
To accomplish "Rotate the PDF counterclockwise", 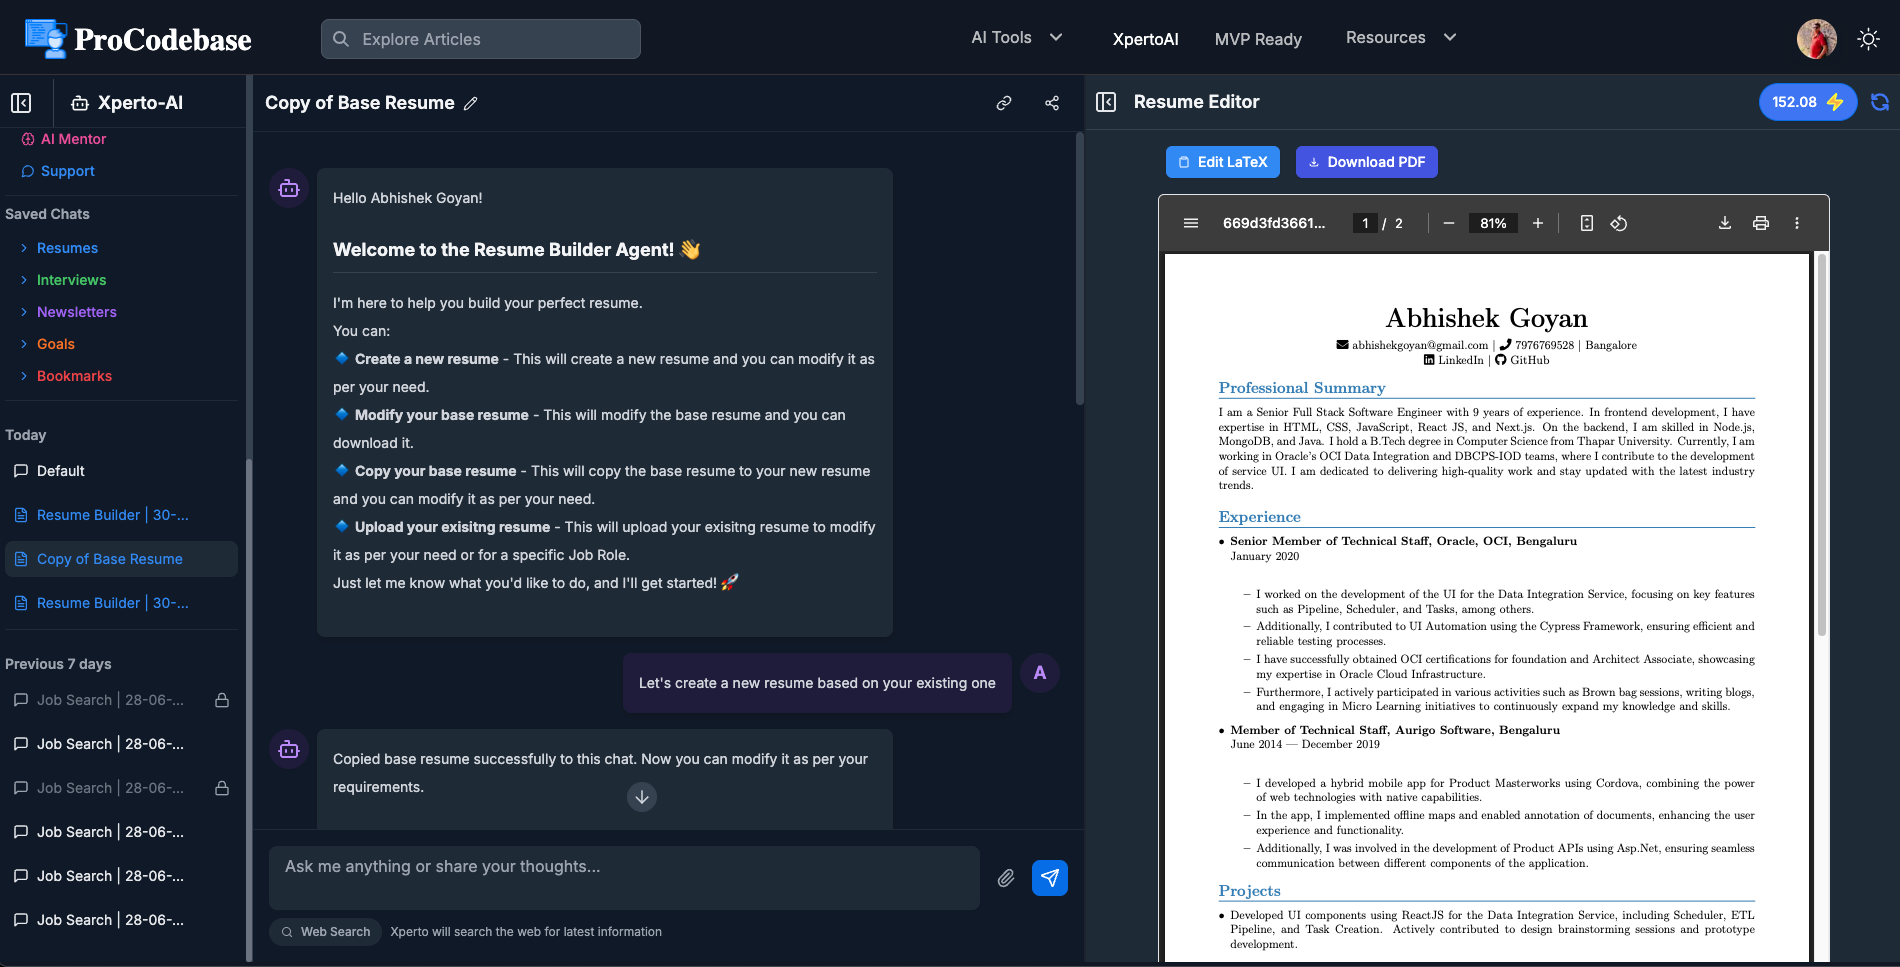I will coord(1619,223).
